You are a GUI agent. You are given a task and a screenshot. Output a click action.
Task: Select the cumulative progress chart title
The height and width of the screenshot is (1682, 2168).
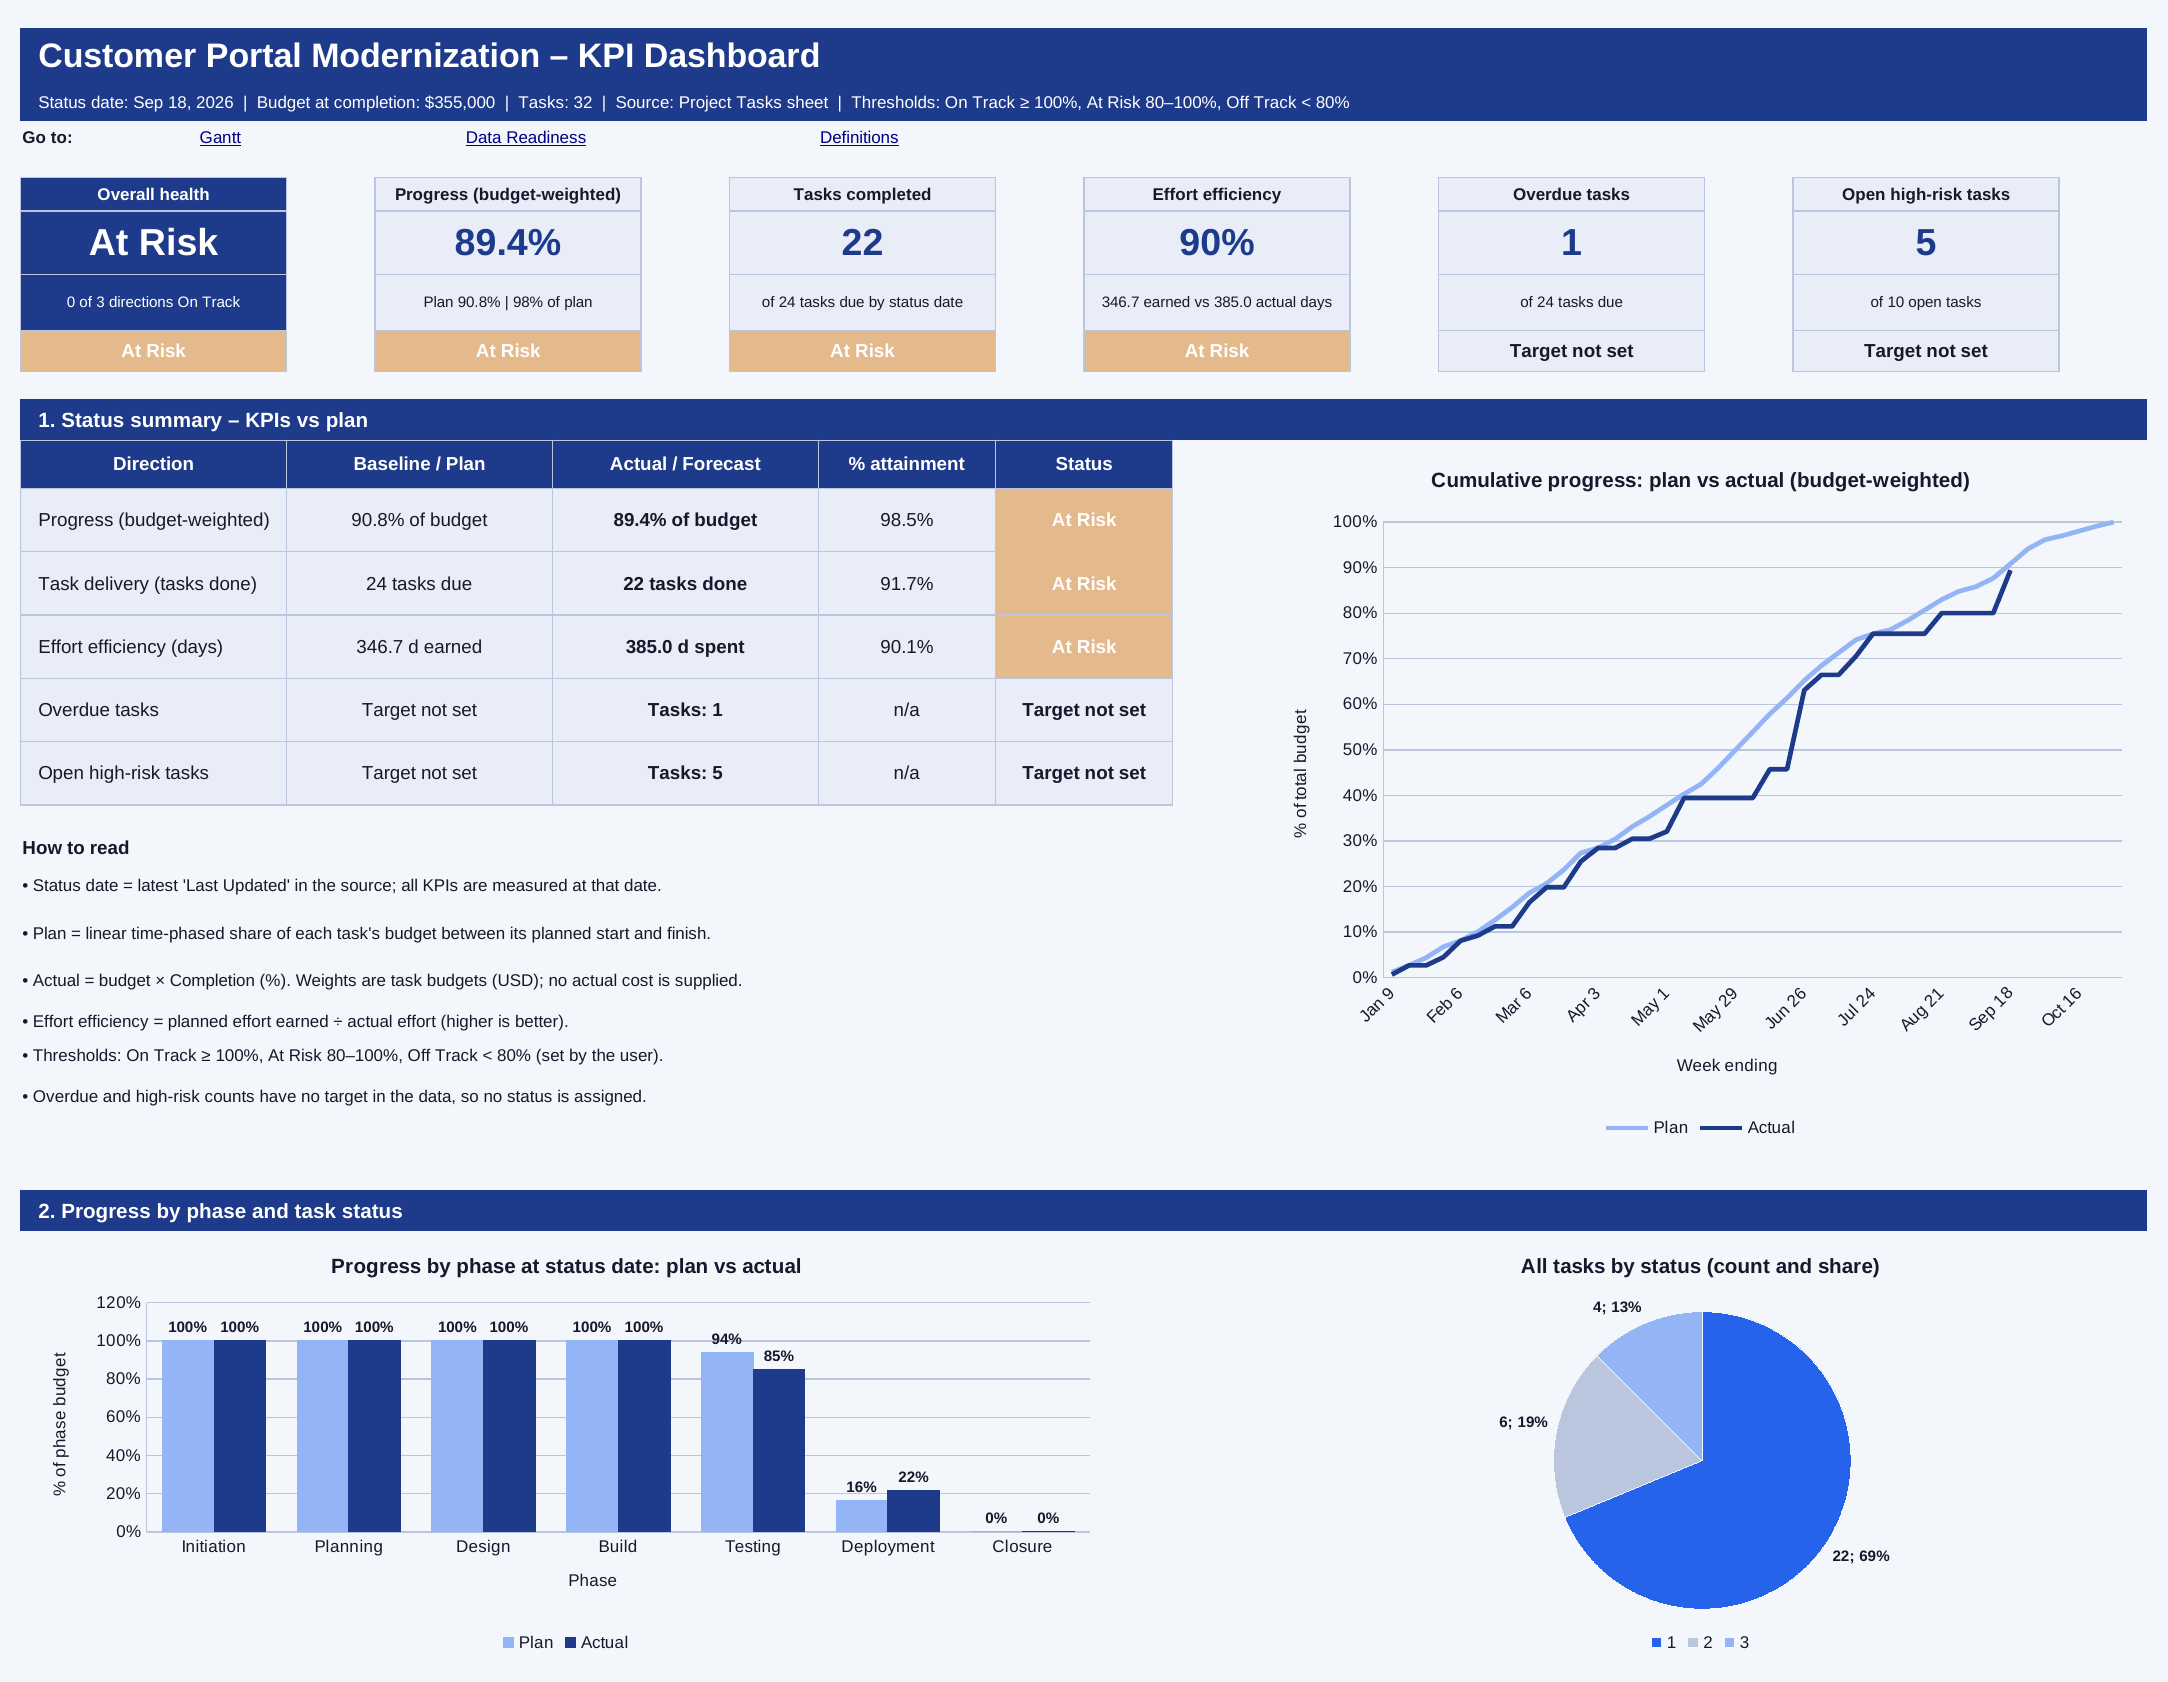tap(1700, 480)
